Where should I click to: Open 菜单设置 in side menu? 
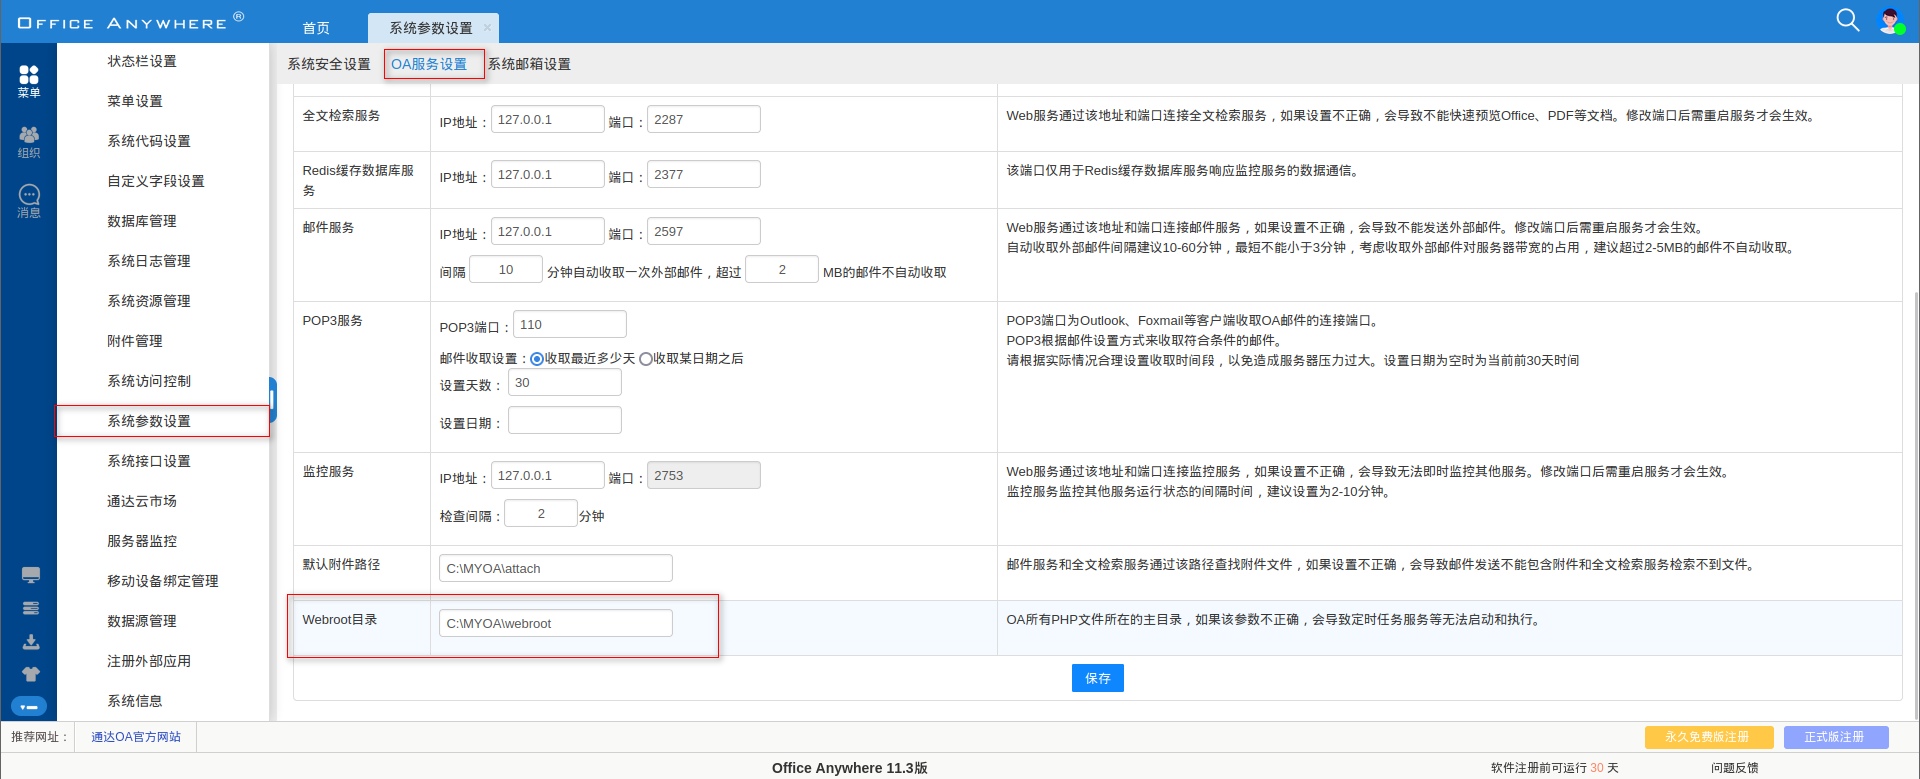[135, 101]
